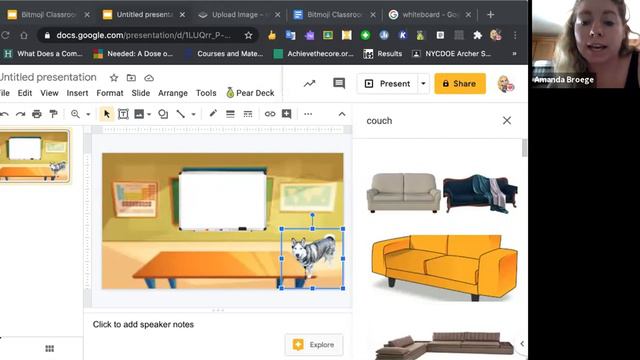Switch to the whiteboard Google search tab

tap(429, 15)
